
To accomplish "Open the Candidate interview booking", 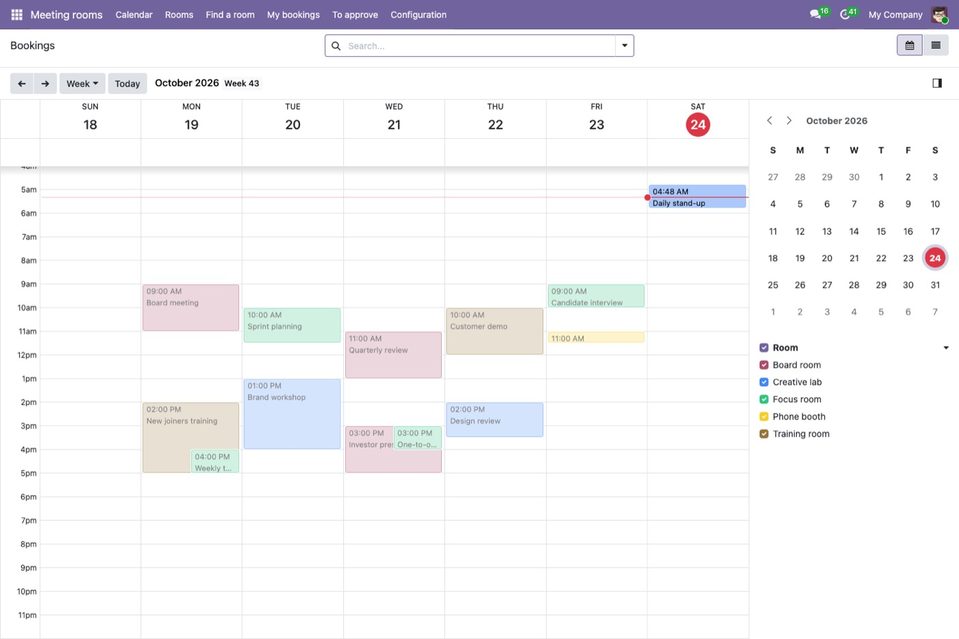I will click(596, 296).
